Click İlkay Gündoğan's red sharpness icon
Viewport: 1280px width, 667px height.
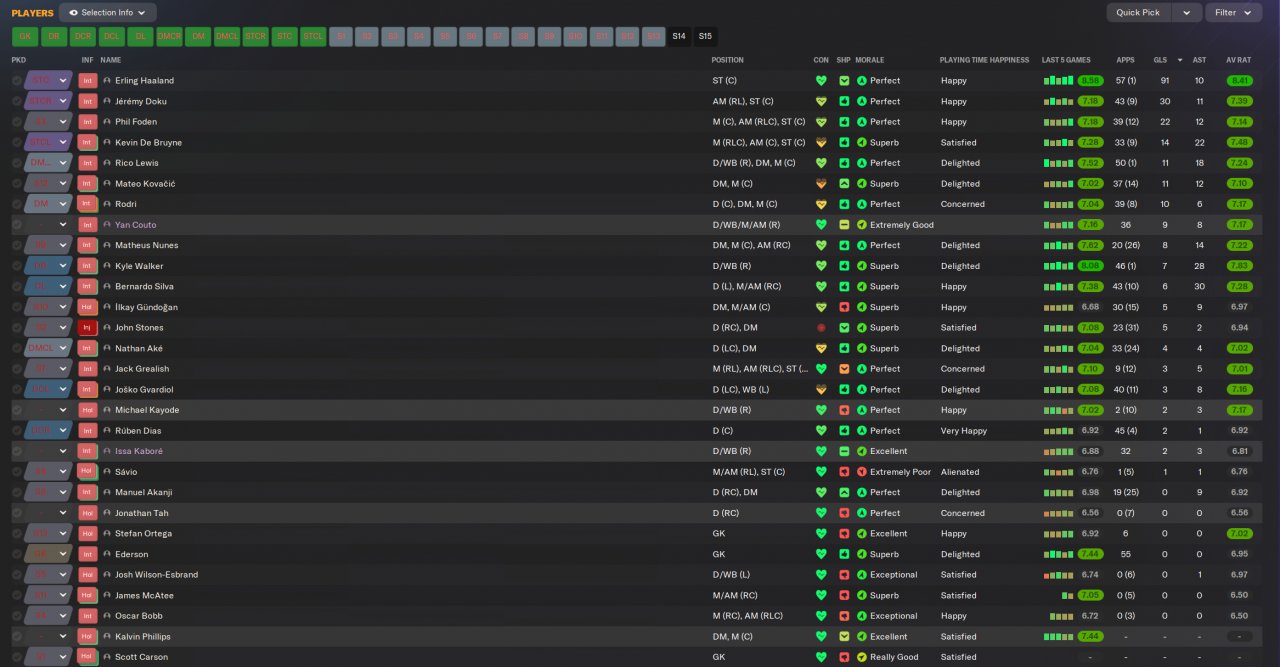[x=844, y=307]
